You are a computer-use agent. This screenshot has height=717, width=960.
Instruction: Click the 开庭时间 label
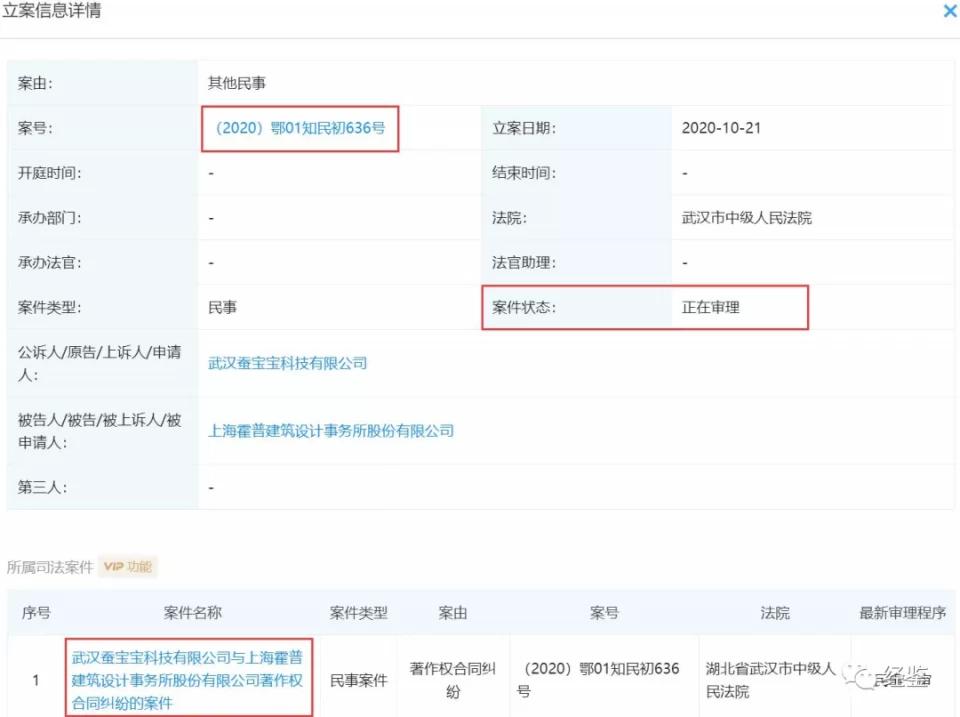tap(50, 173)
